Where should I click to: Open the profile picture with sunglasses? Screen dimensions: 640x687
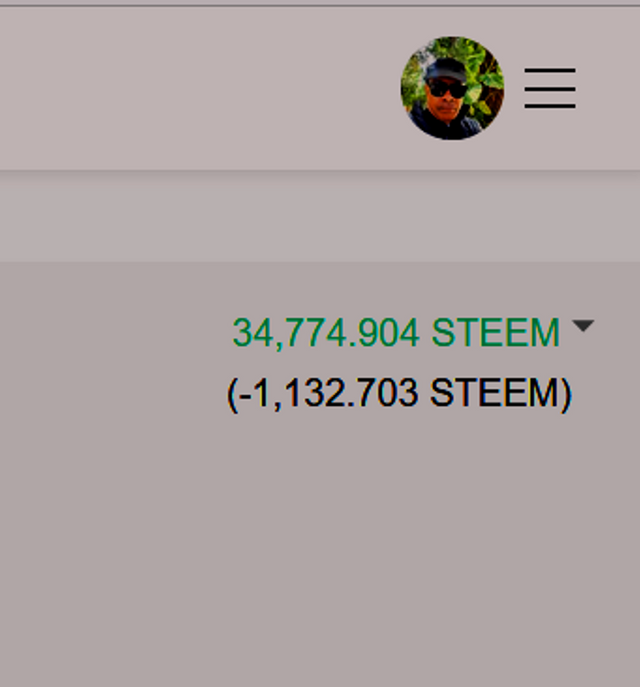(x=452, y=88)
